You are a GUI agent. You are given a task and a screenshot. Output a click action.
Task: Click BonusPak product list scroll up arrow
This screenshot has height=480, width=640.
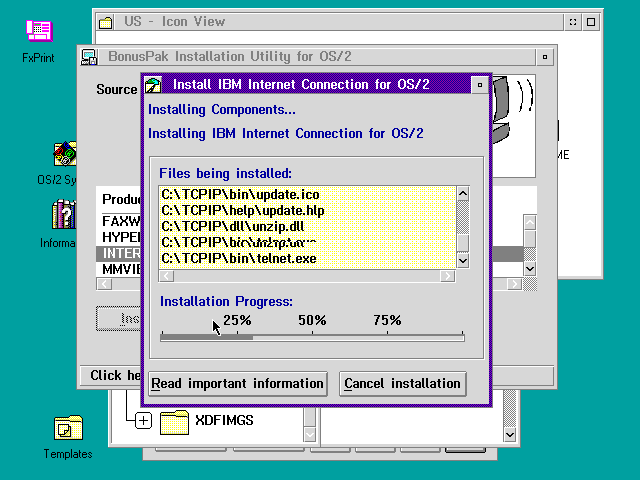click(530, 223)
